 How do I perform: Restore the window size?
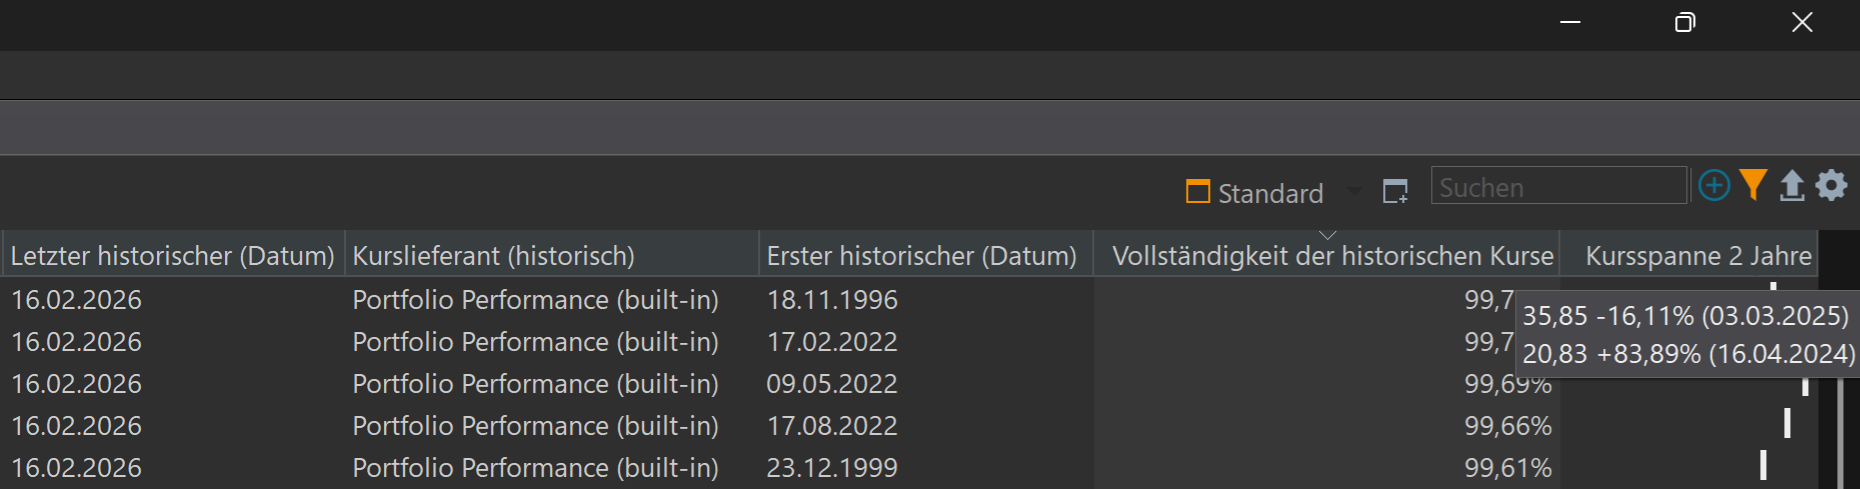coord(1685,22)
